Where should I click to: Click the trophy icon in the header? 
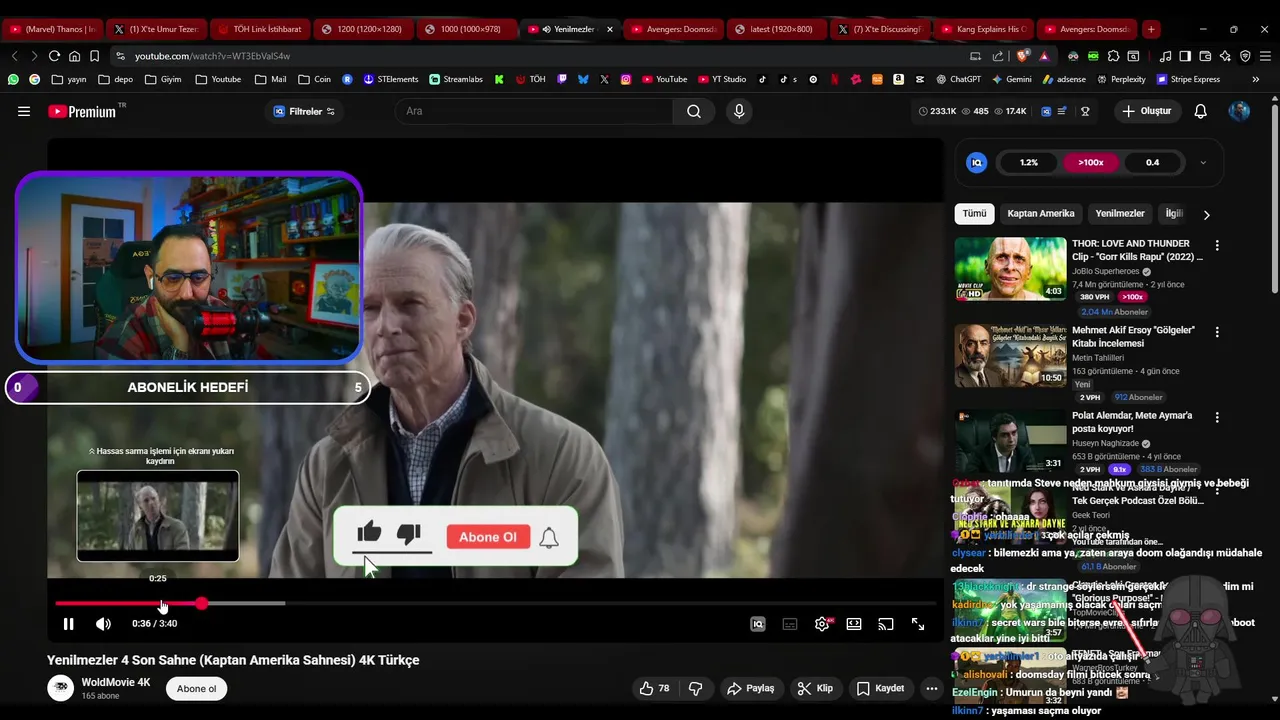click(x=1085, y=111)
